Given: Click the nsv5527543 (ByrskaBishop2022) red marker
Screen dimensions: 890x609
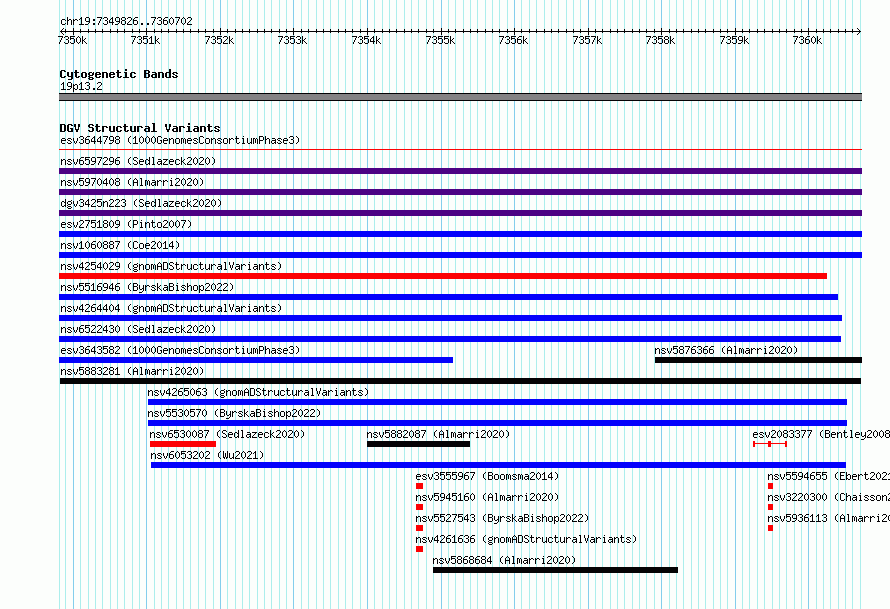Looking at the screenshot, I should pos(419,528).
